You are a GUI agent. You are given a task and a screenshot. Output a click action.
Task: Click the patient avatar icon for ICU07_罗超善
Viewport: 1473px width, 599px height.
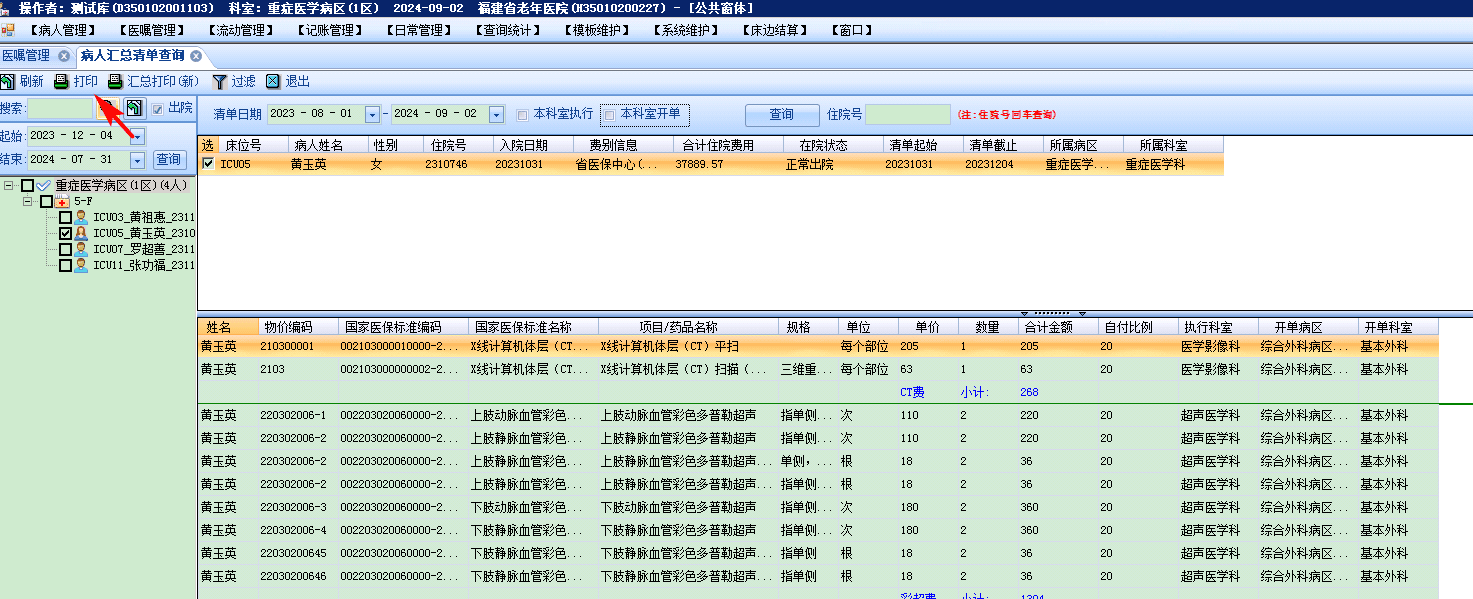pos(81,250)
